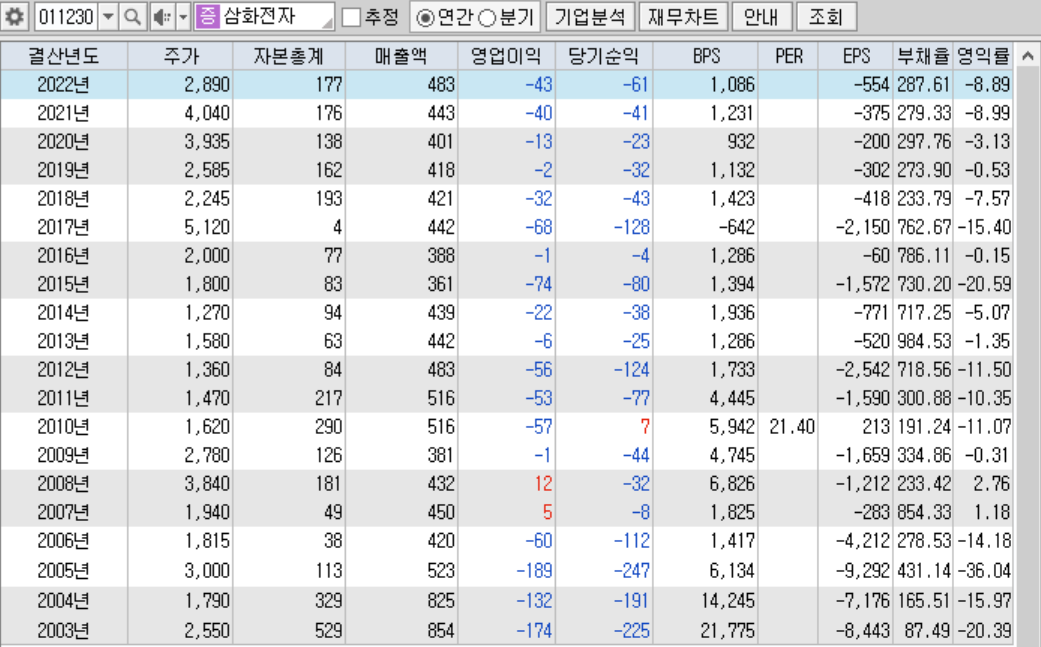Select the 2003년 row
This screenshot has height=647, width=1041.
pyautogui.click(x=507, y=630)
